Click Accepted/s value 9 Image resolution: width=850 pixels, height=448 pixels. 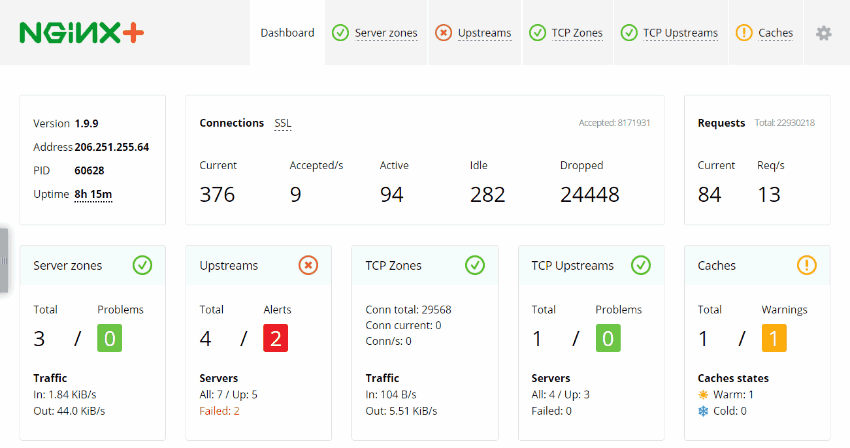[x=295, y=195]
